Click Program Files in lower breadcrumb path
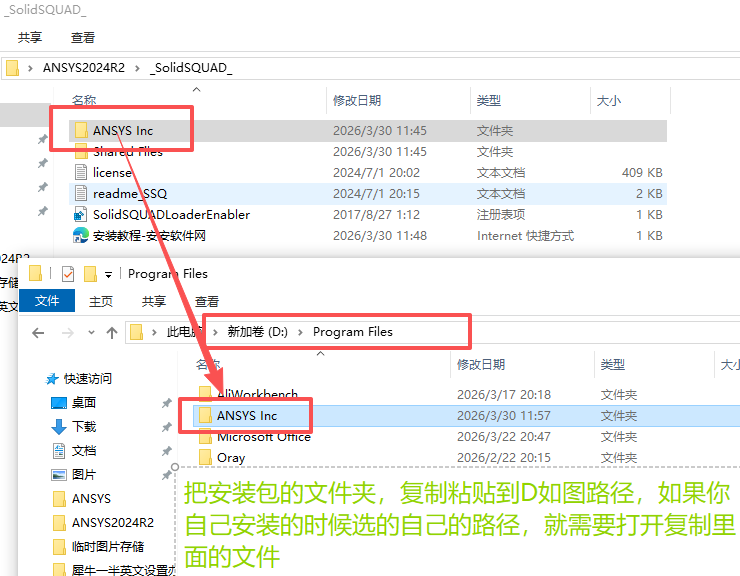Viewport: 740px width, 576px height. 353,332
